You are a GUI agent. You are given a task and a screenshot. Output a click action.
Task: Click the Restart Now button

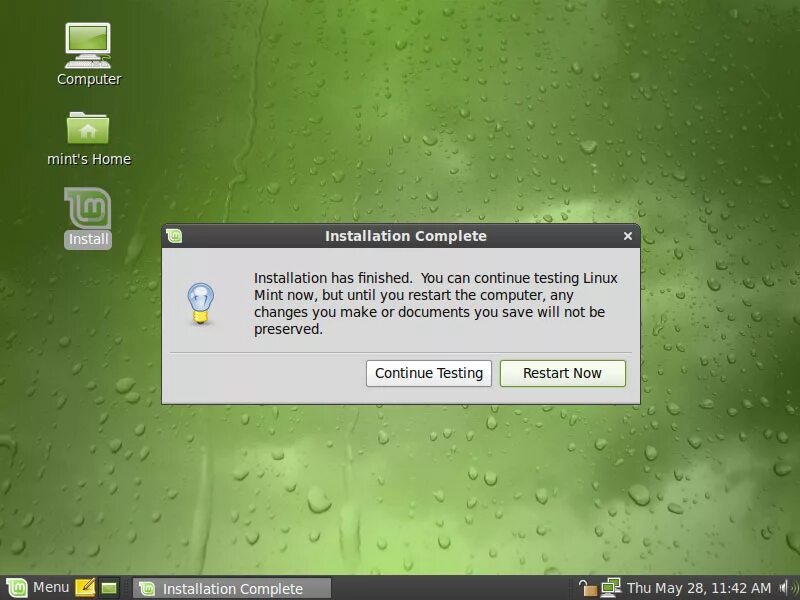tap(562, 373)
